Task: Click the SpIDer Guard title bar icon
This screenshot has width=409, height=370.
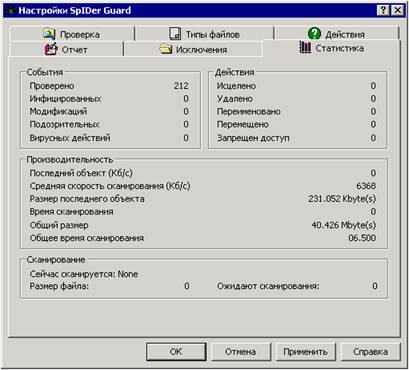Action: [x=11, y=11]
